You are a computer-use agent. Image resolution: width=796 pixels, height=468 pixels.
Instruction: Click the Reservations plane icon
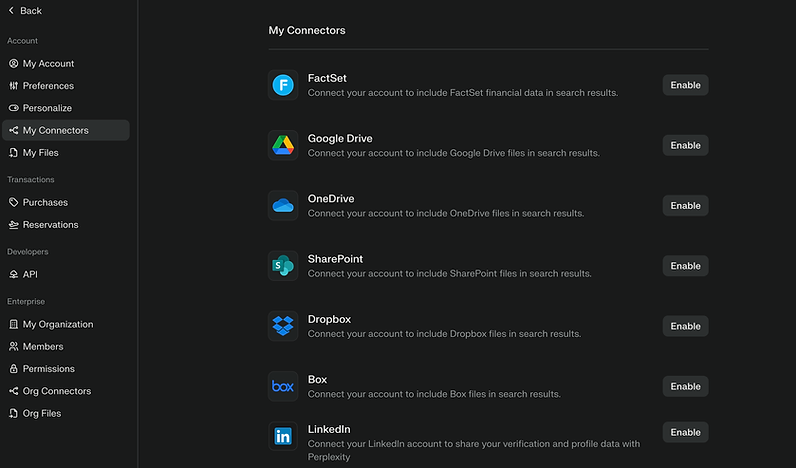(14, 225)
